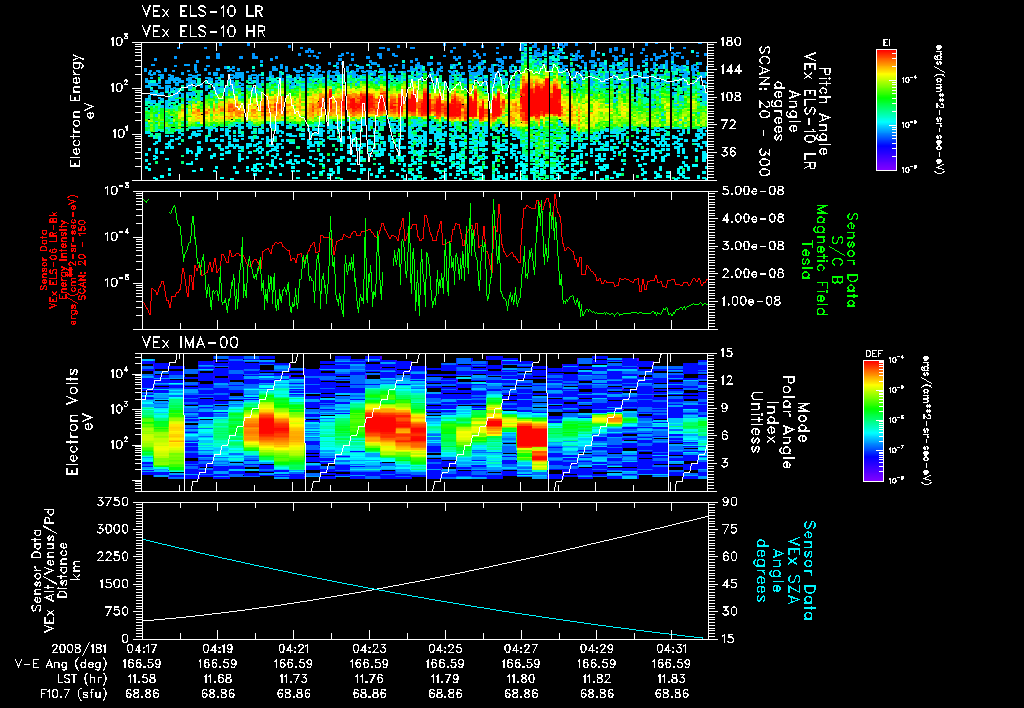1024x708 pixels.
Task: Click the pitch angle tick '36'
Action: coord(728,152)
